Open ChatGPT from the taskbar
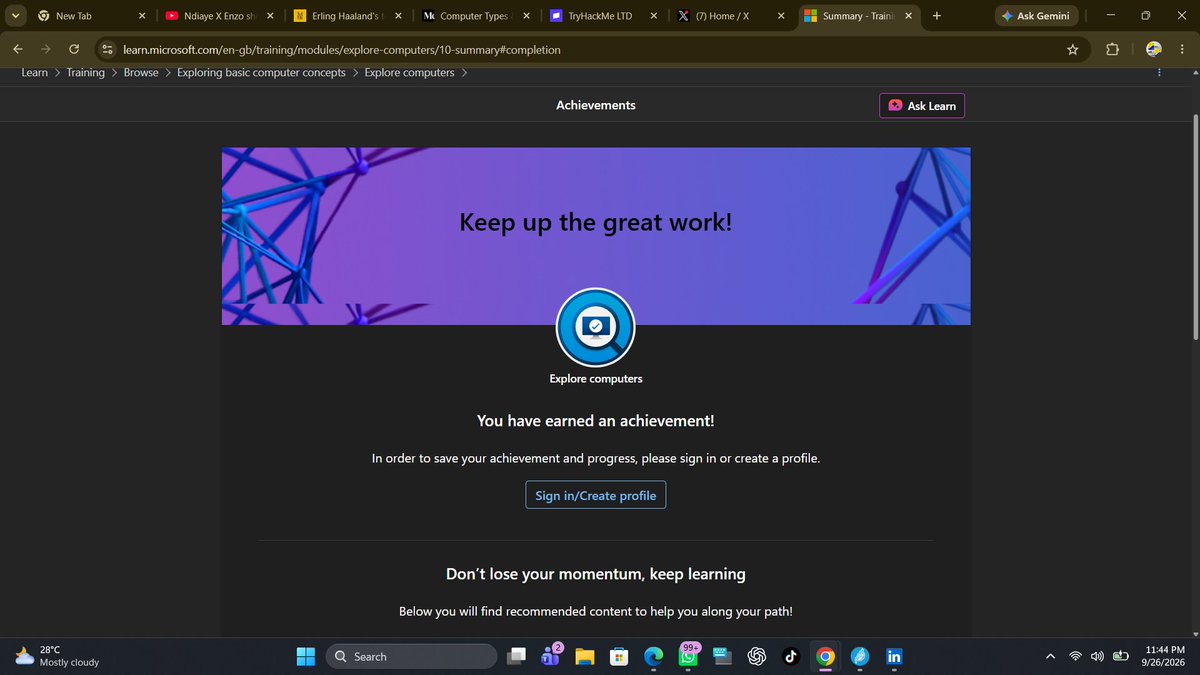The width and height of the screenshot is (1200, 675). click(x=757, y=656)
